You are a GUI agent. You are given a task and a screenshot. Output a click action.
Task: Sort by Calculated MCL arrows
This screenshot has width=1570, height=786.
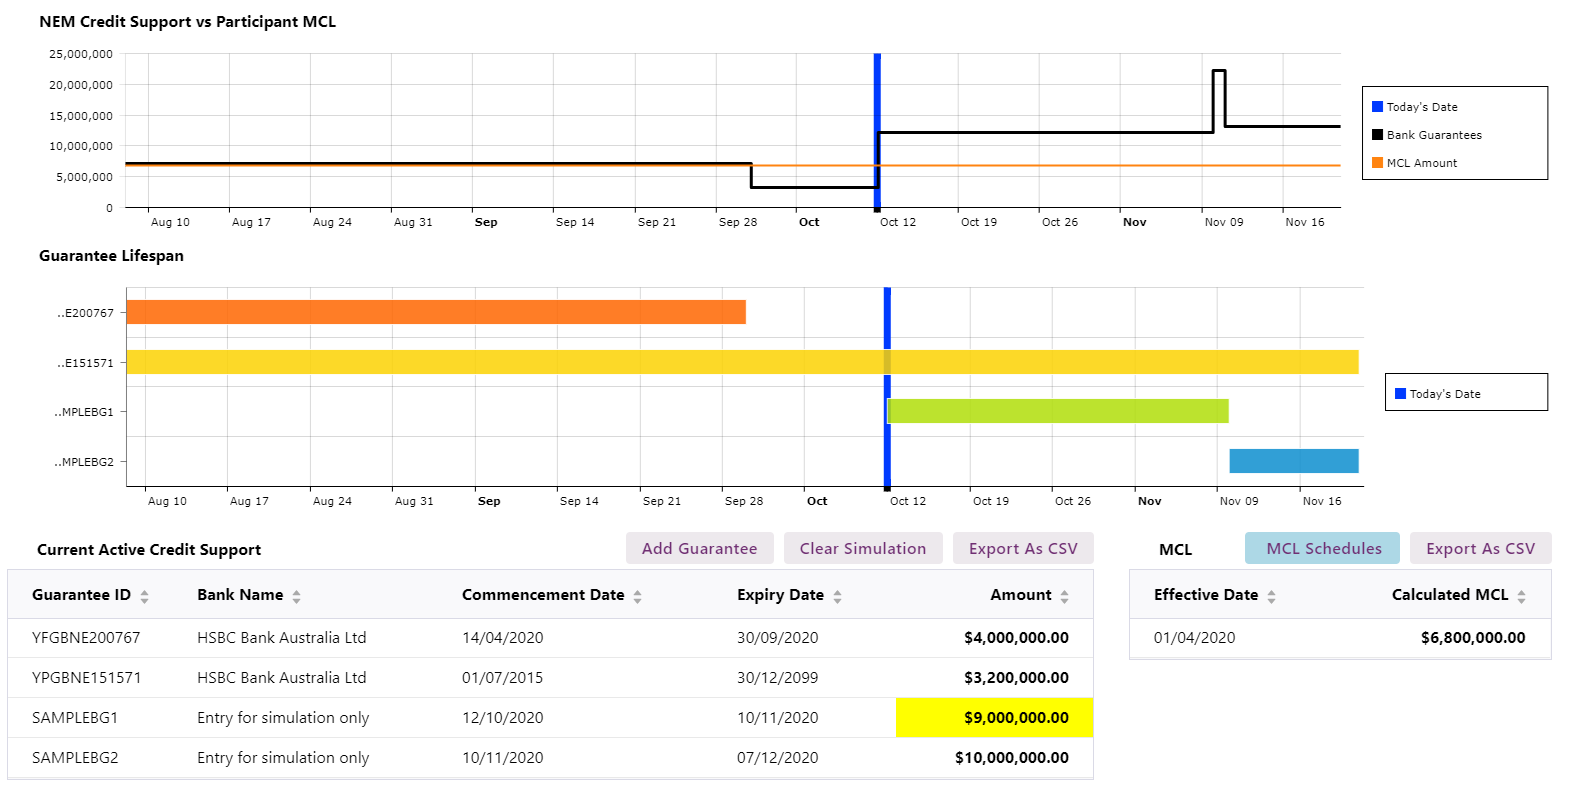tap(1521, 596)
